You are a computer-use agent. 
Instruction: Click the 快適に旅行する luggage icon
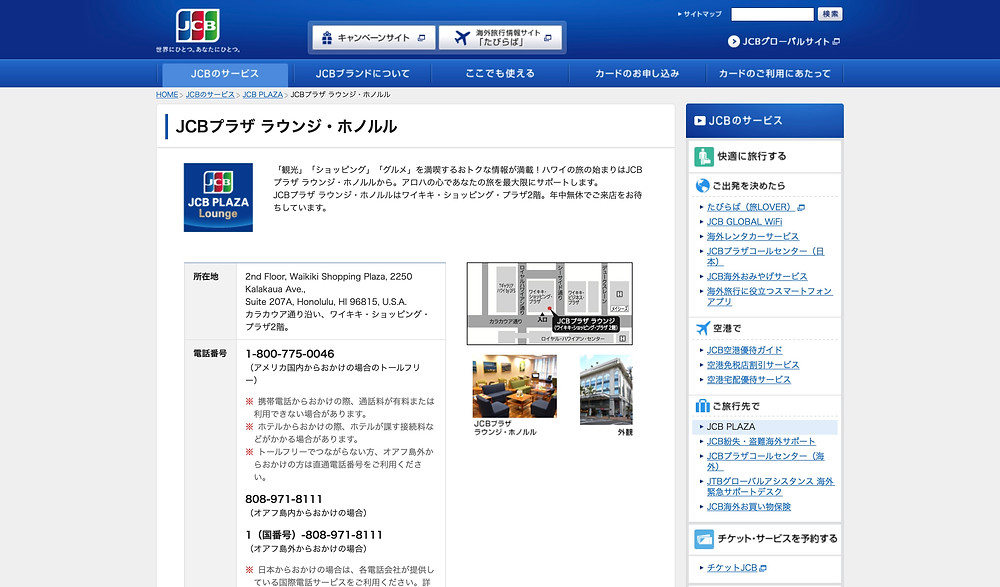[x=703, y=156]
